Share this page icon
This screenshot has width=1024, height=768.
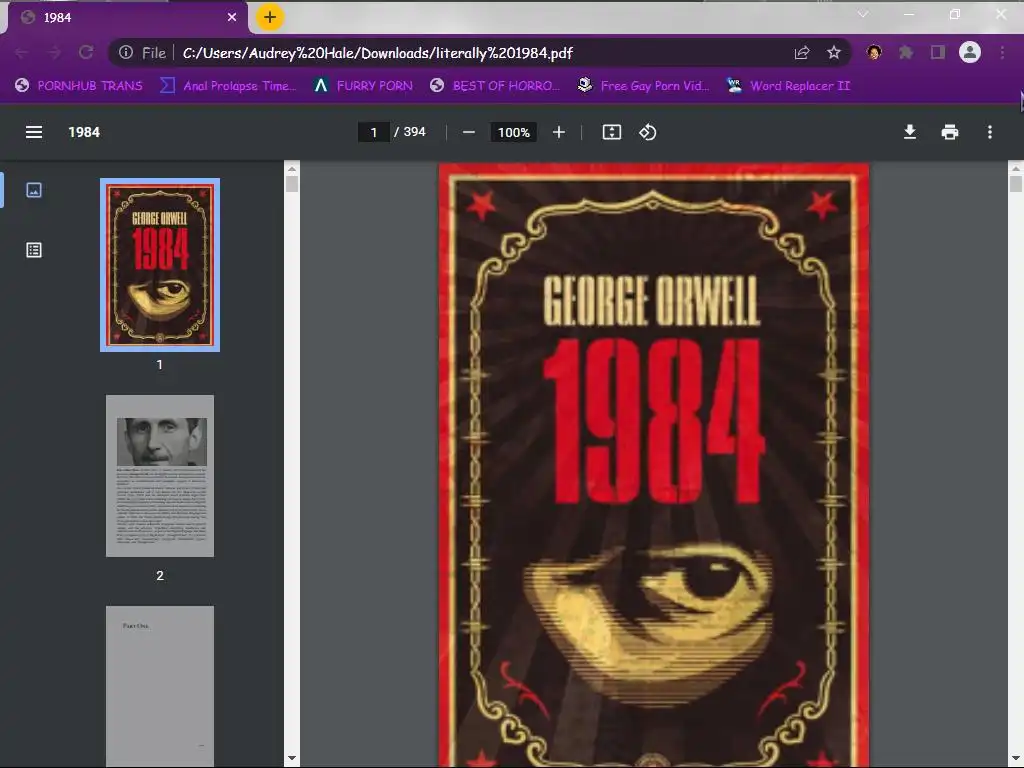point(802,53)
